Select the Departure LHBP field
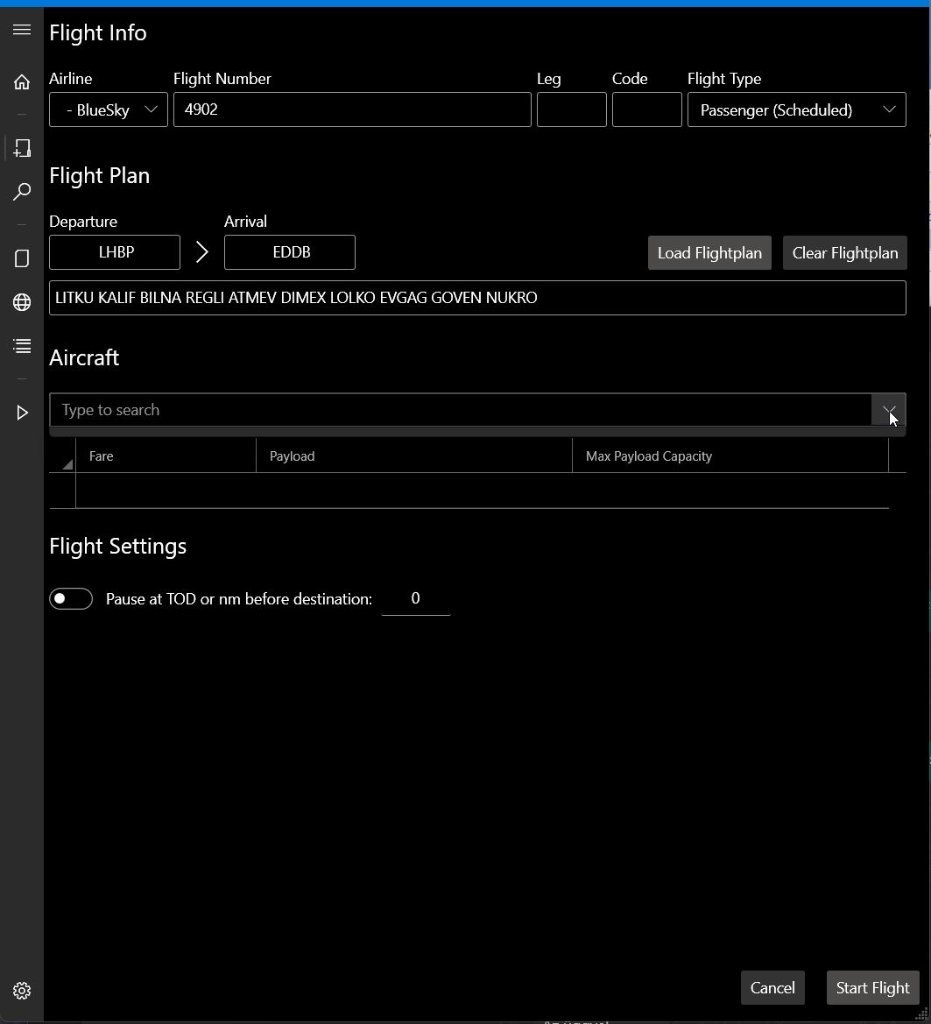The image size is (931, 1024). pyautogui.click(x=115, y=253)
